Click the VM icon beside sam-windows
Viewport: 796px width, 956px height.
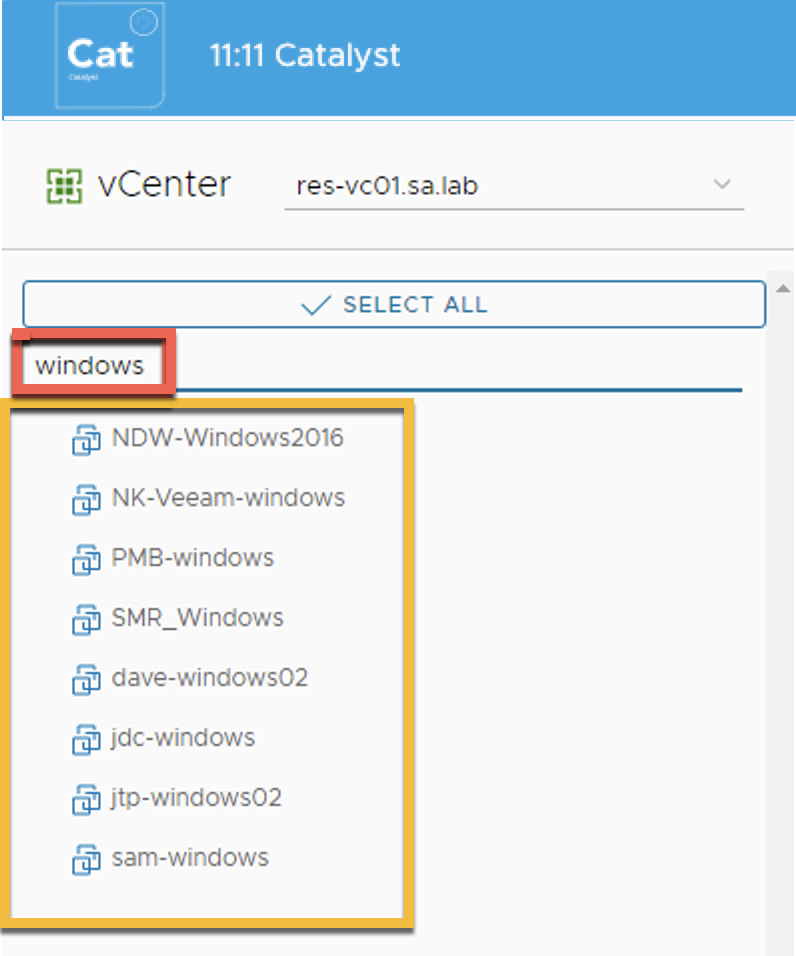pyautogui.click(x=87, y=859)
